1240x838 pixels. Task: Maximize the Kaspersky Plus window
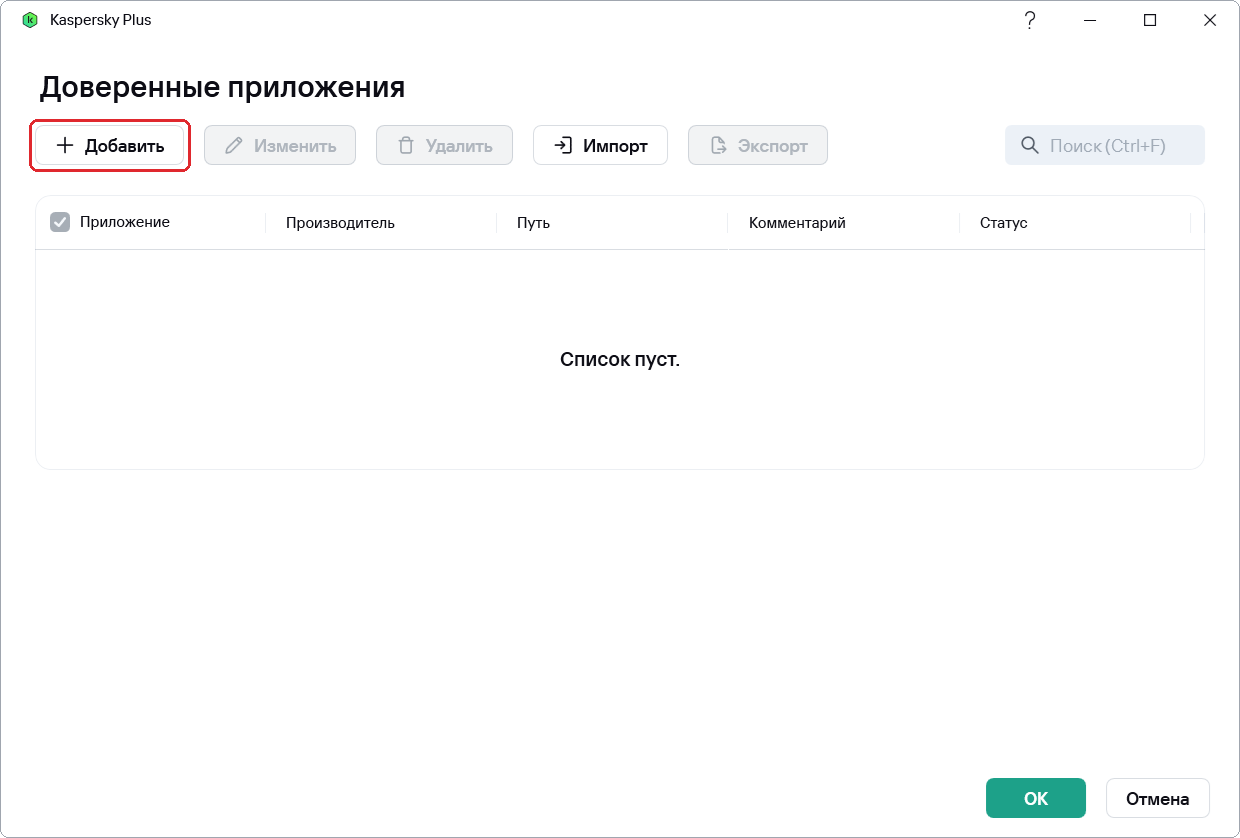click(x=1150, y=20)
